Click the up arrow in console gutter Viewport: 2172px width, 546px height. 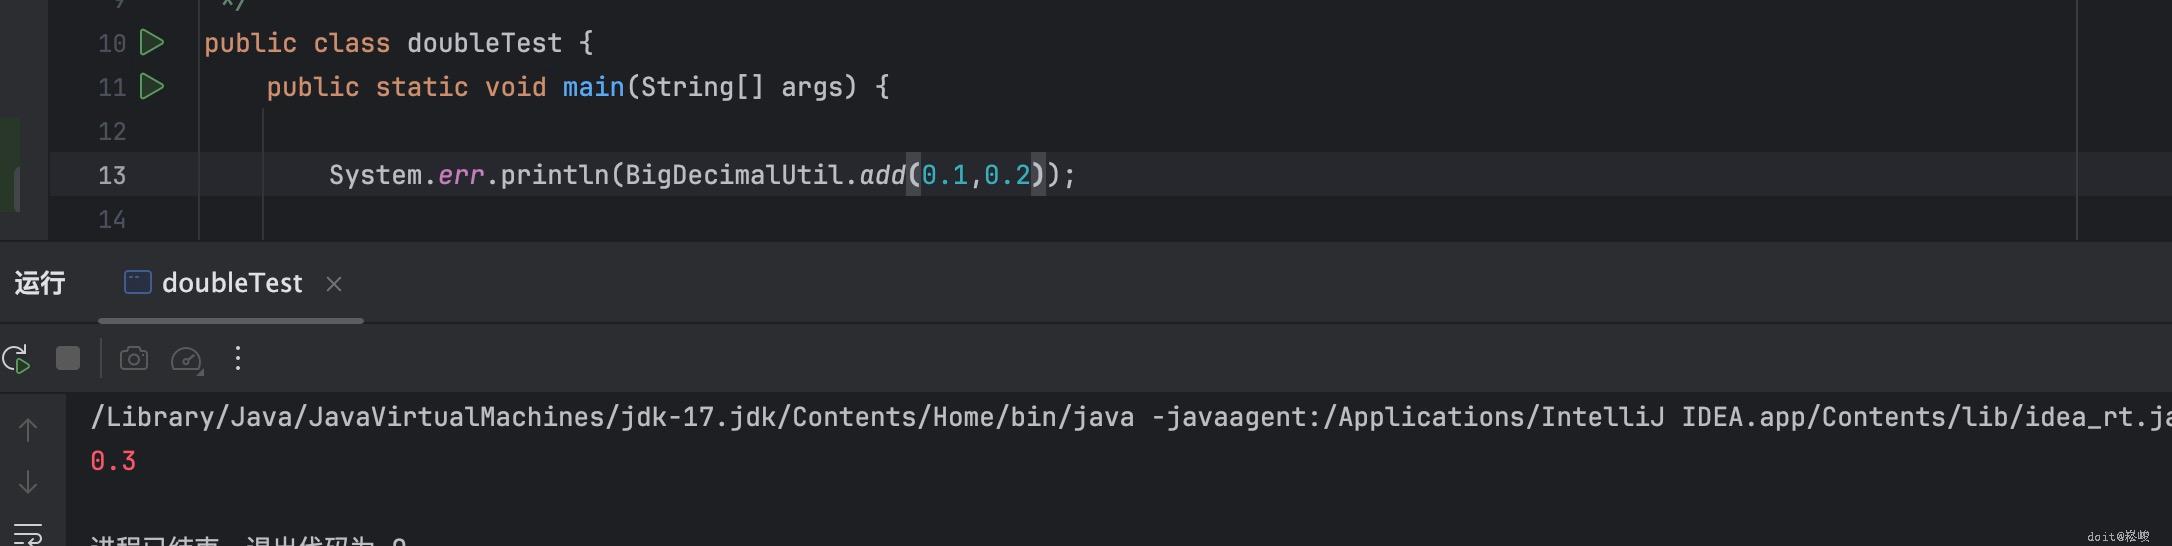(28, 430)
